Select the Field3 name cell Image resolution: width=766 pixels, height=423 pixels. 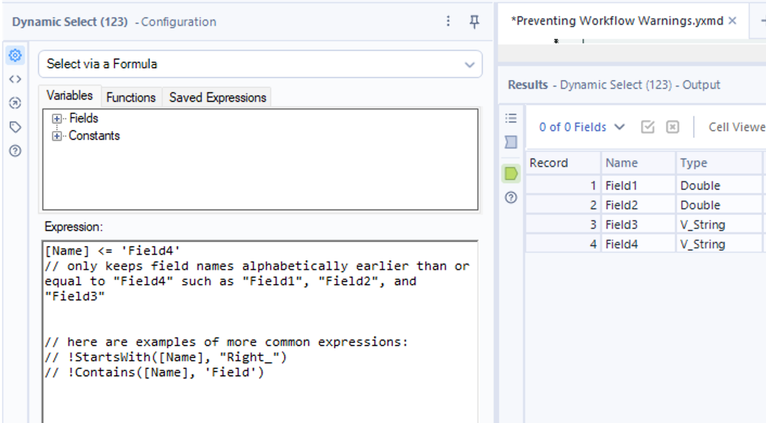coord(639,225)
